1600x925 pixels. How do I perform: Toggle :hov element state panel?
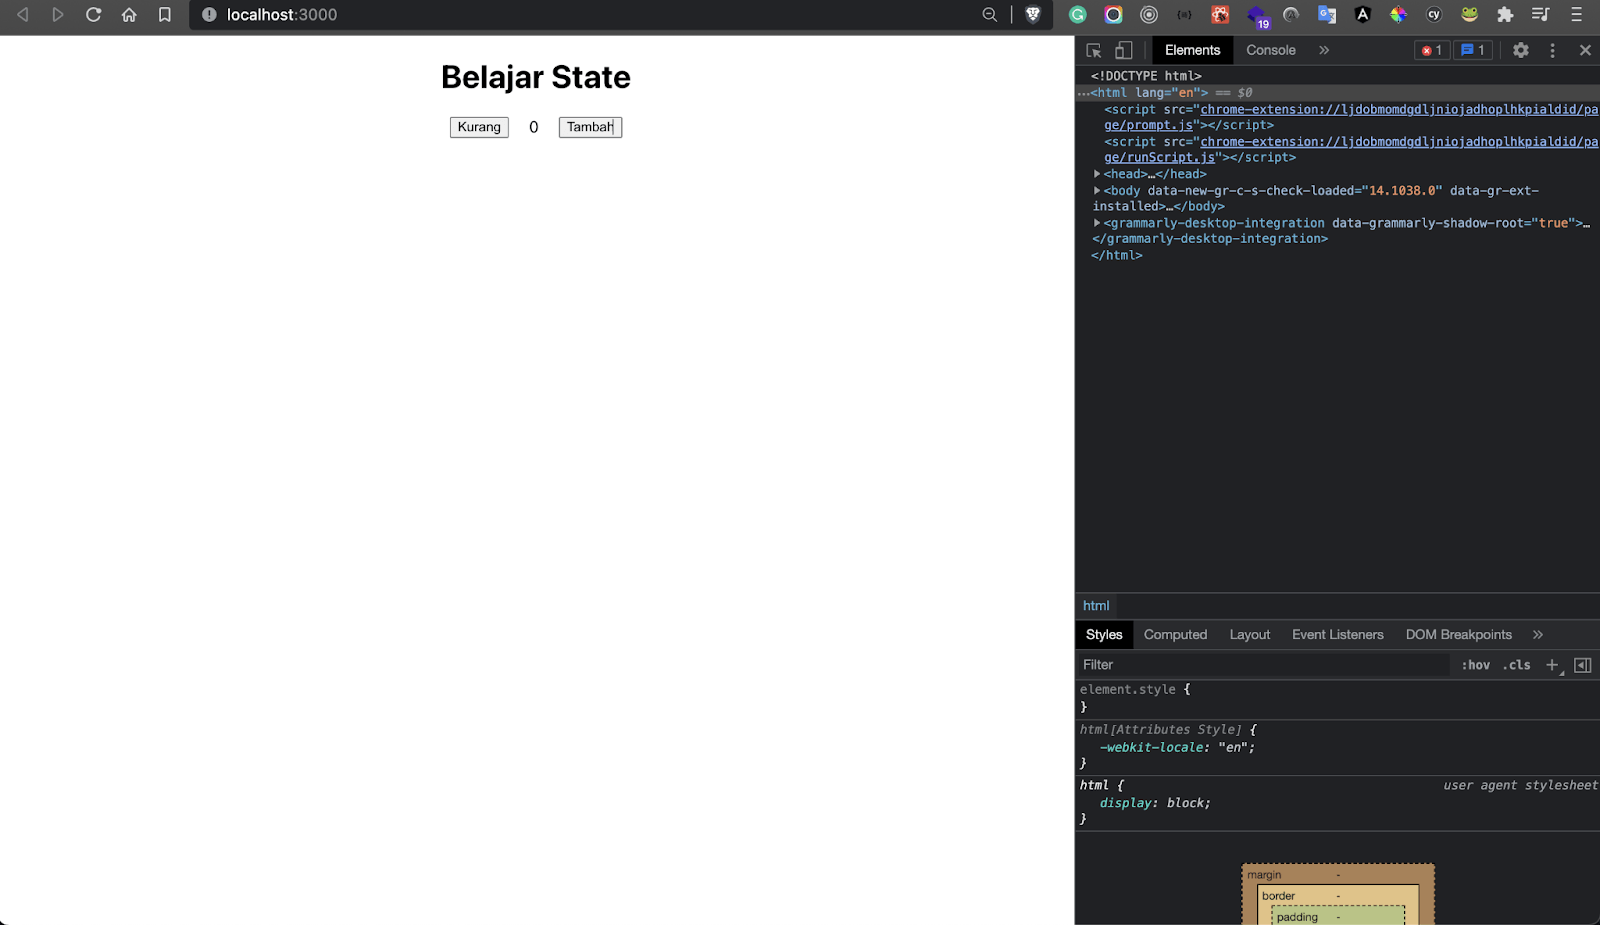(x=1475, y=665)
